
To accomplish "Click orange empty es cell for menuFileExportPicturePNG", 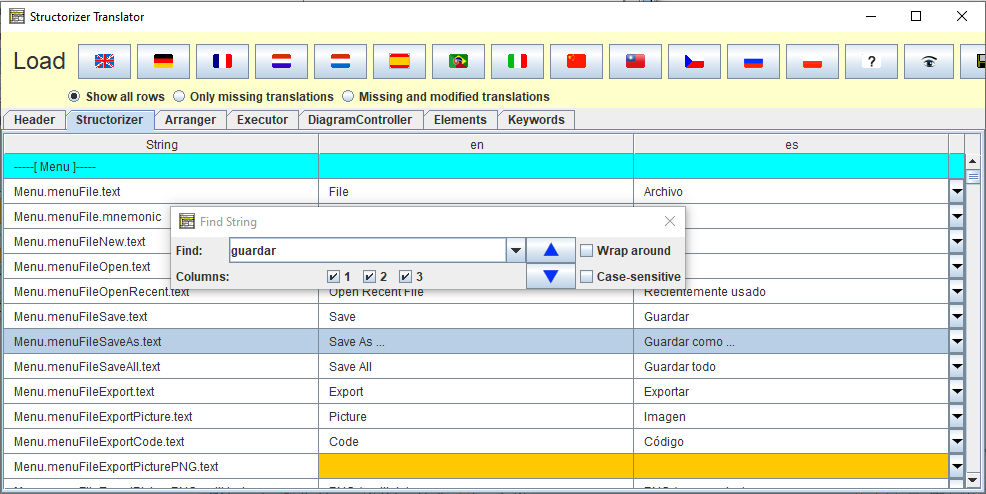I will [x=792, y=466].
